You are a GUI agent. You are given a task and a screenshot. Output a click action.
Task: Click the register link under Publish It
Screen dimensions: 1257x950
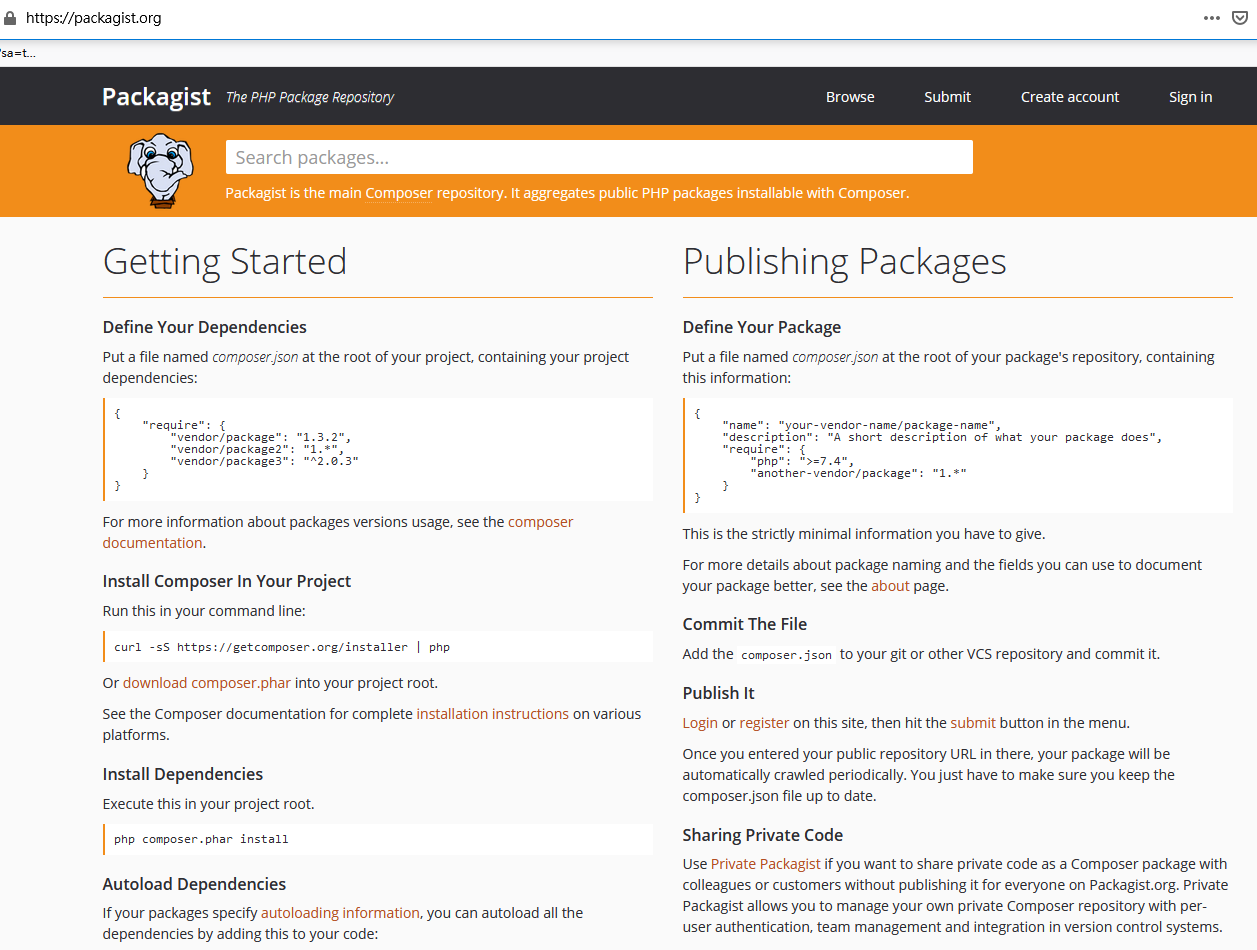click(x=764, y=723)
